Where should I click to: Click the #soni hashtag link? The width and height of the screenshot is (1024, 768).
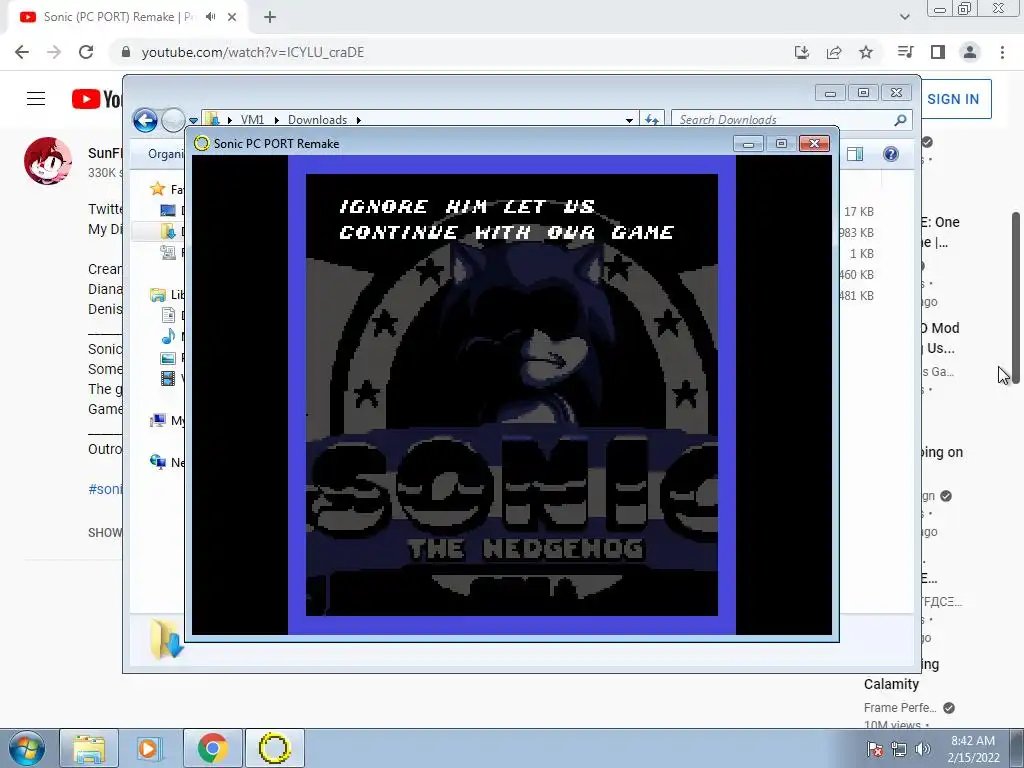tap(105, 489)
